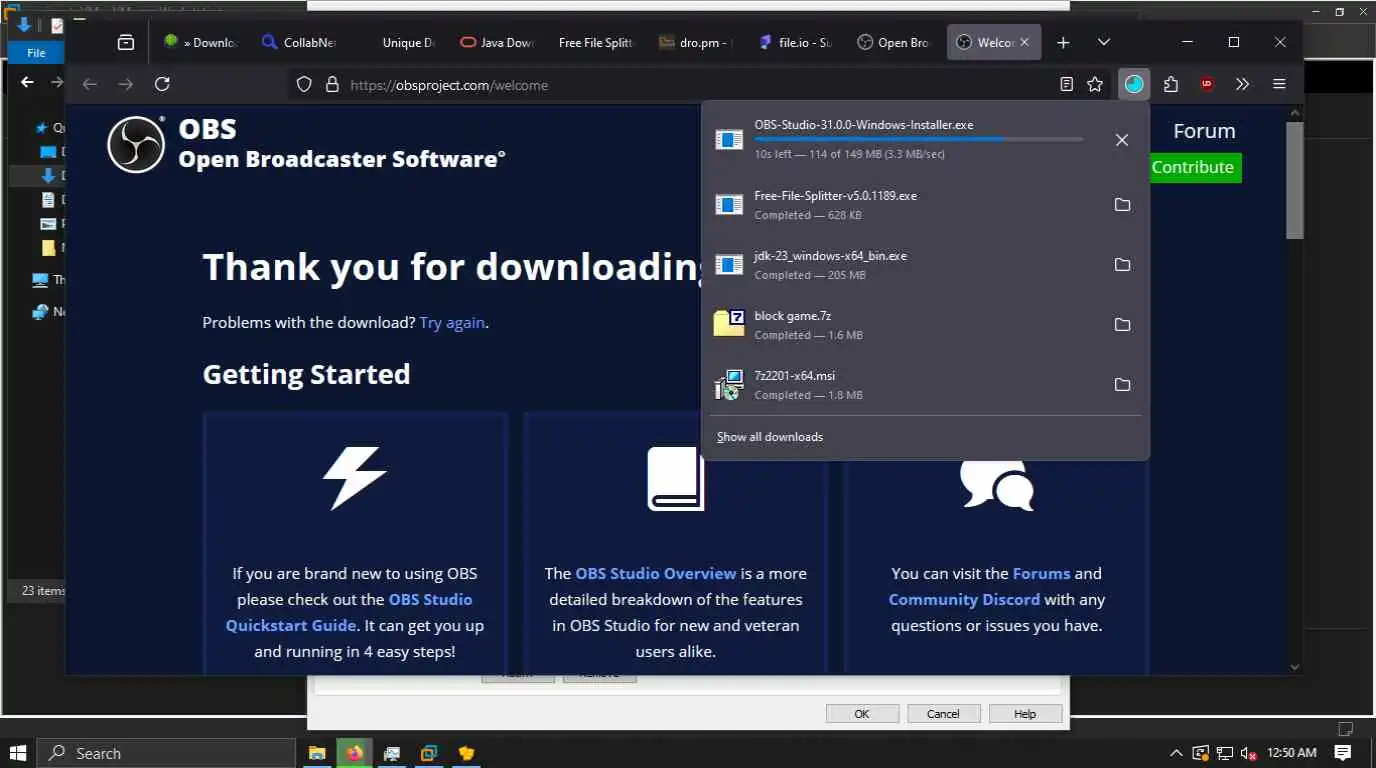The height and width of the screenshot is (768, 1376).
Task: Click the green Contribute button
Action: [1192, 167]
